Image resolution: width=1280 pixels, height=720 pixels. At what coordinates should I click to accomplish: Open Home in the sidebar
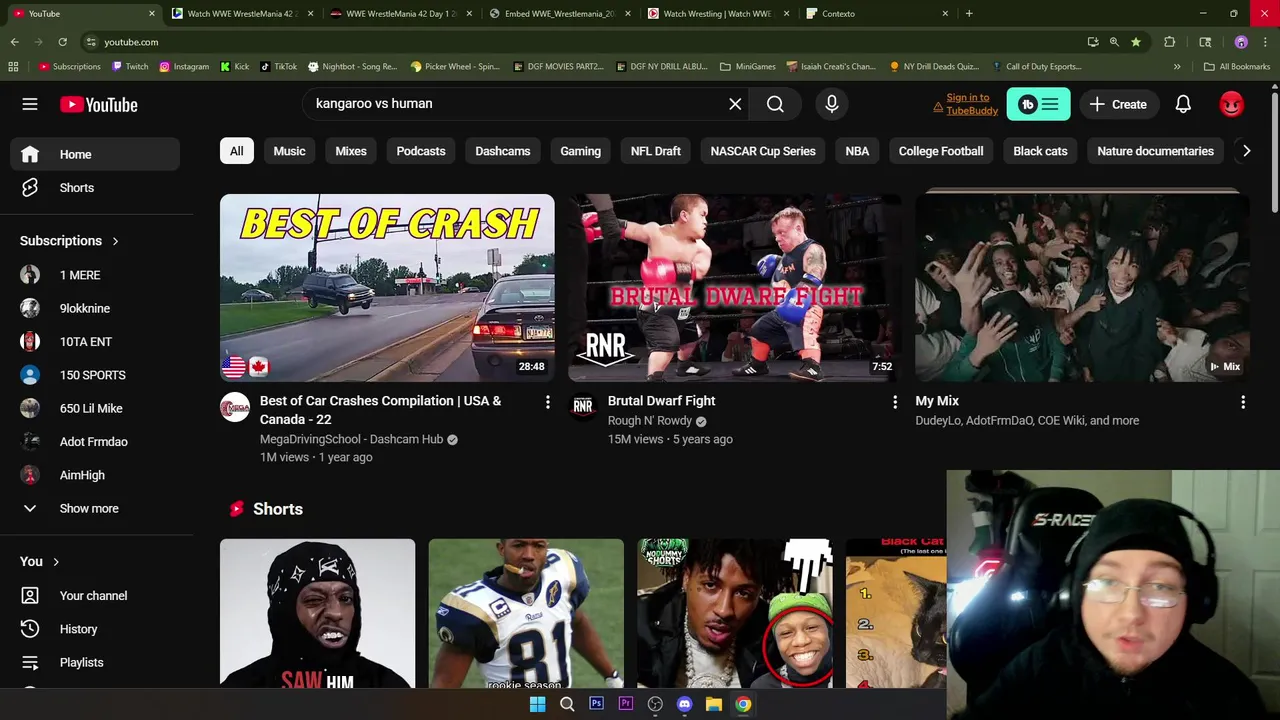click(95, 154)
